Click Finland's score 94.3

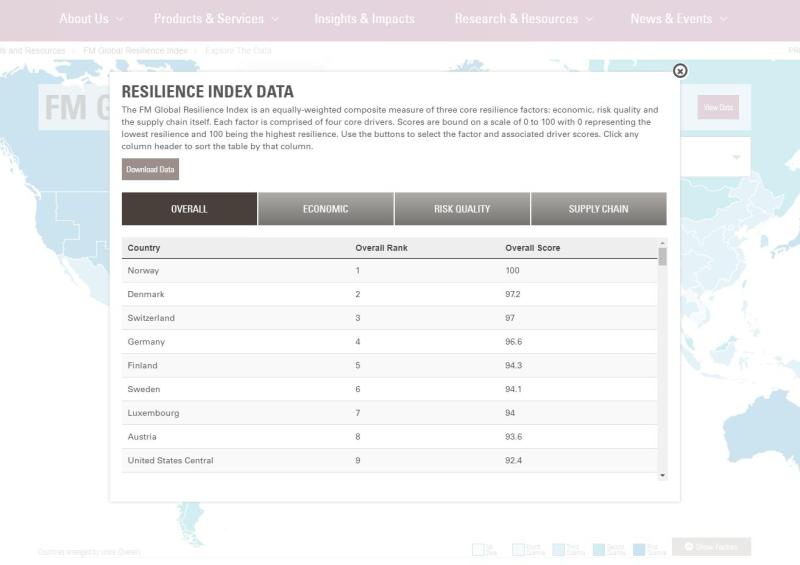coord(513,365)
